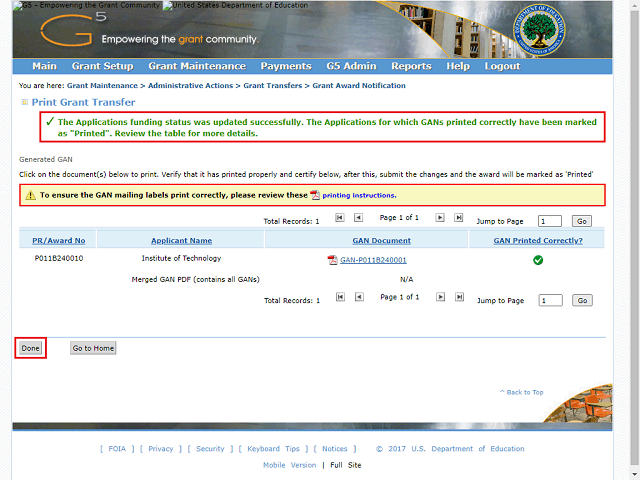Screen dimensions: 640x480
Task: Click the Back to Top link
Action: (522, 392)
